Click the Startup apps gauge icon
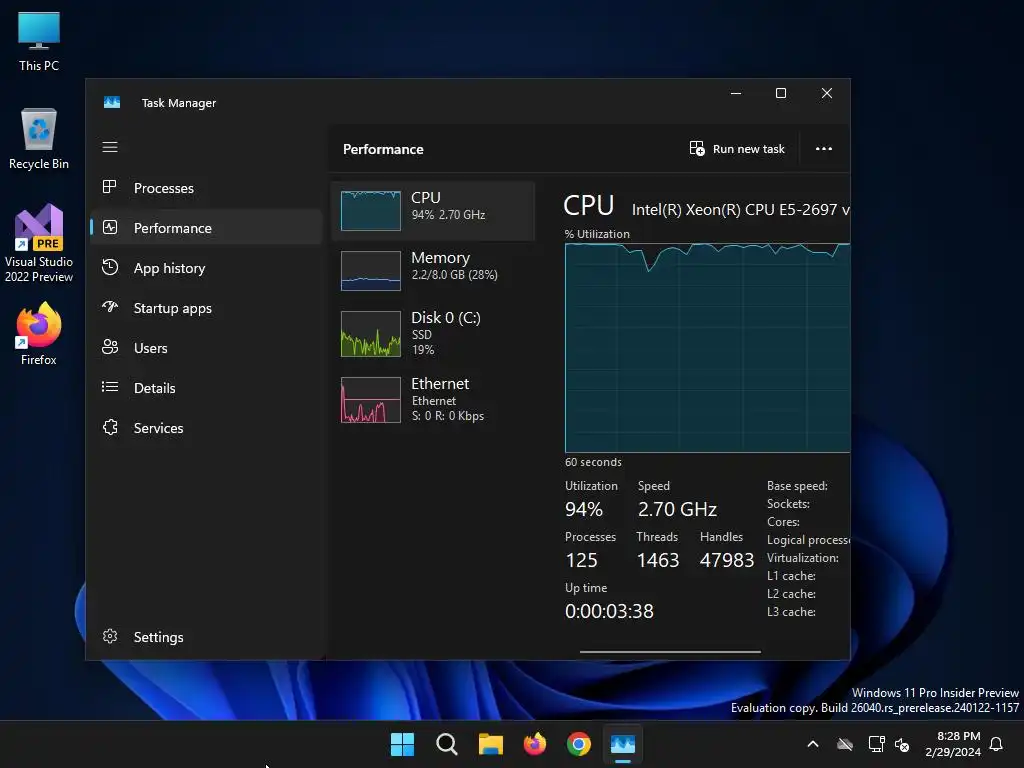The image size is (1024, 768). 110,307
